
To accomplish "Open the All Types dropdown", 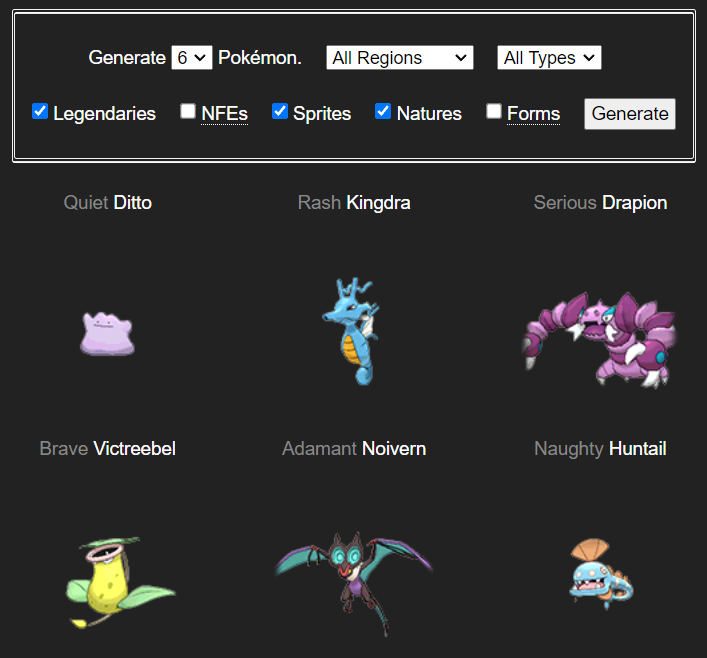I will click(549, 58).
